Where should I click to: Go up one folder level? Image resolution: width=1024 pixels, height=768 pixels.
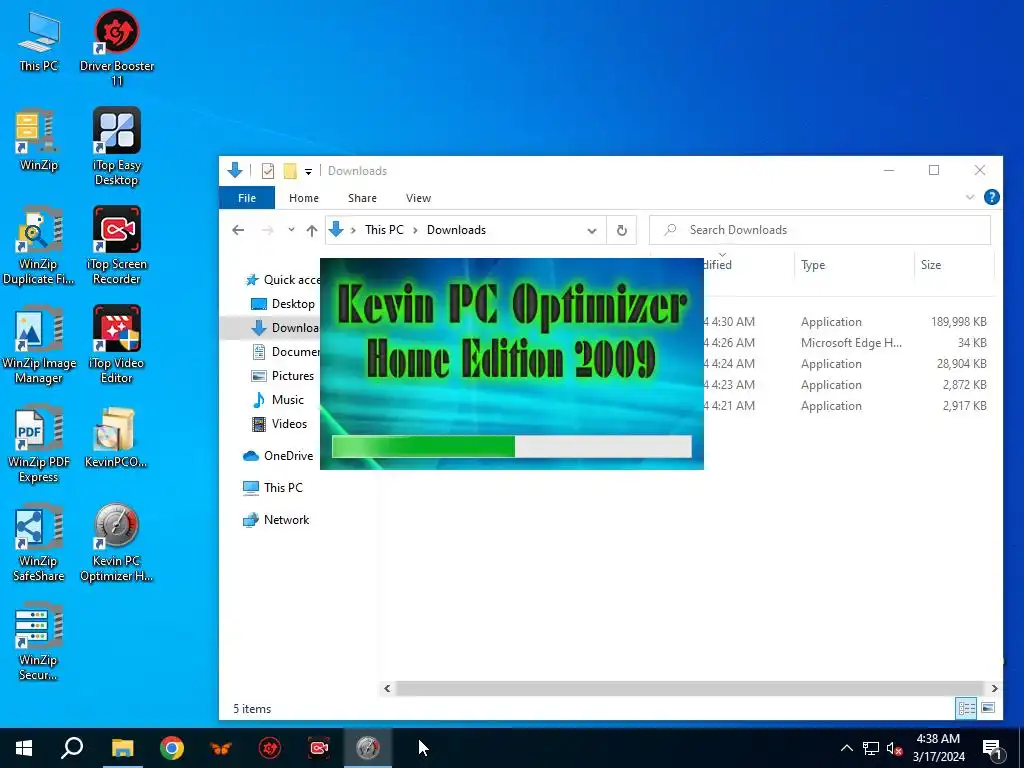[x=312, y=230]
